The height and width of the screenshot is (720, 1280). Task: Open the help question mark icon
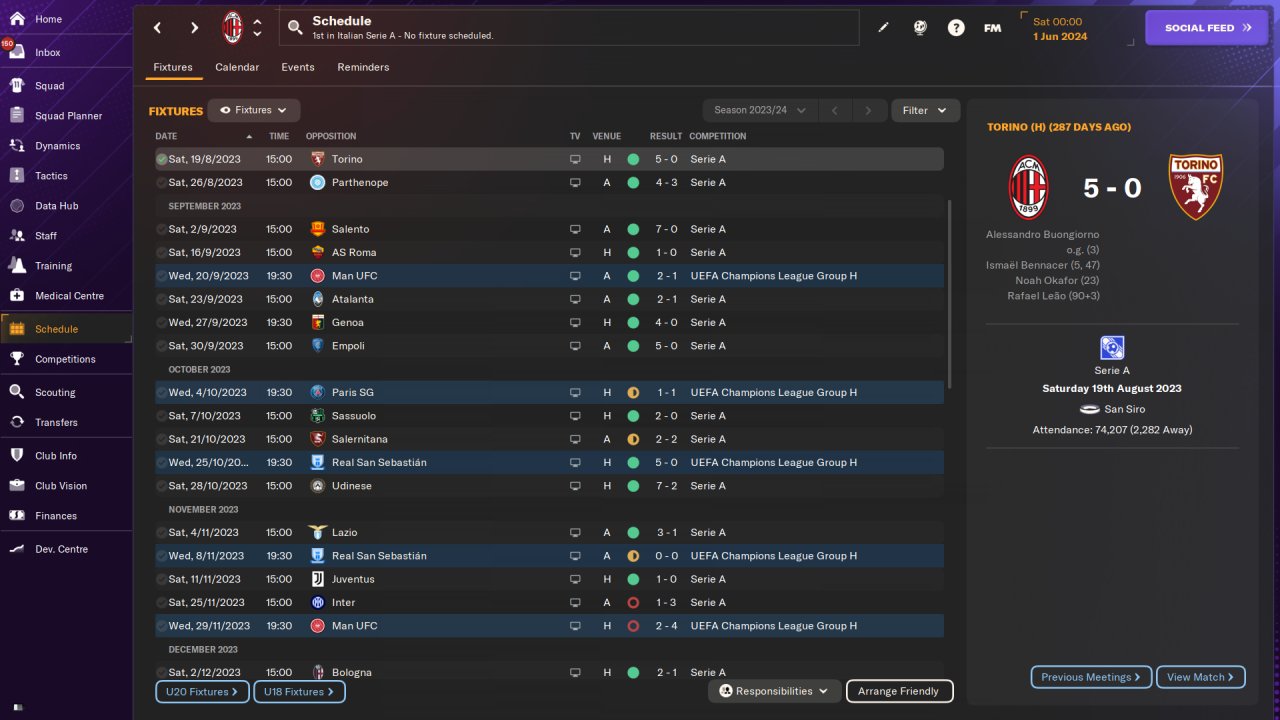956,28
